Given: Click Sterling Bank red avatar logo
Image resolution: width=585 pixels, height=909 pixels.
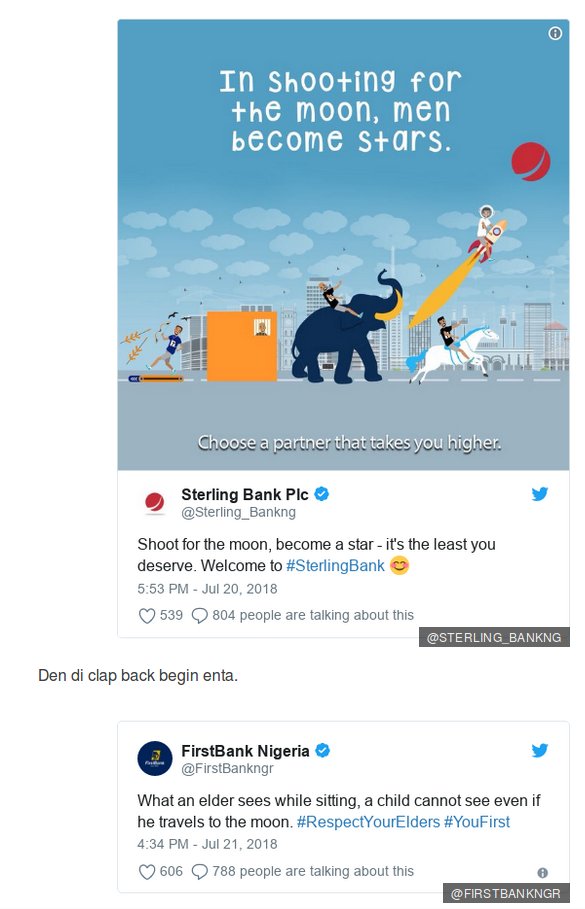Looking at the screenshot, I should (x=154, y=502).
